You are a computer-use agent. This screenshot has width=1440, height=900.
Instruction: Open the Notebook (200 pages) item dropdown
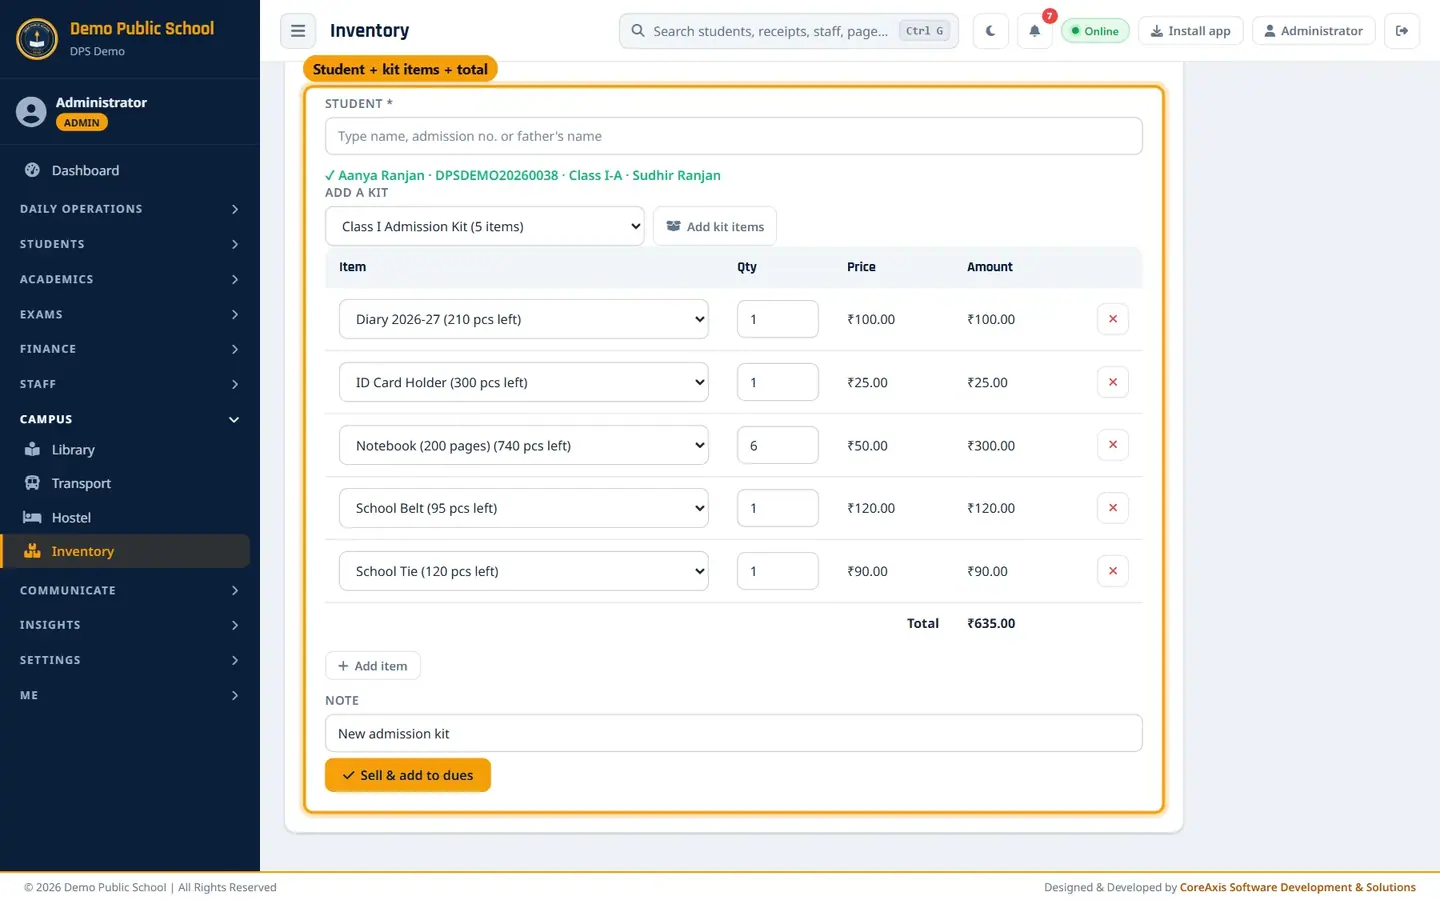524,445
